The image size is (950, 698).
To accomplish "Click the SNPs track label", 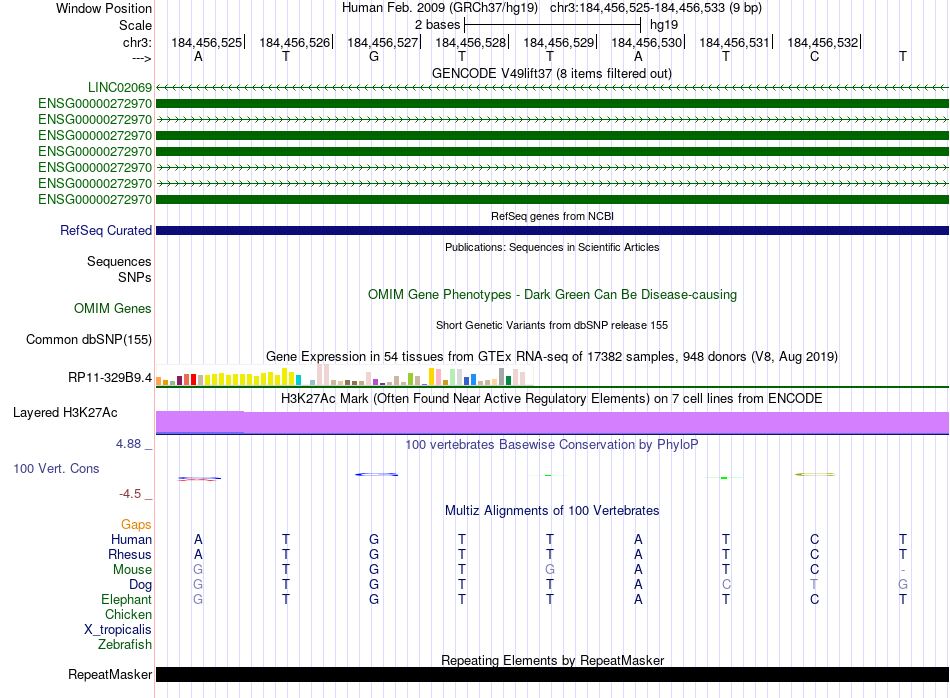I will point(135,277).
